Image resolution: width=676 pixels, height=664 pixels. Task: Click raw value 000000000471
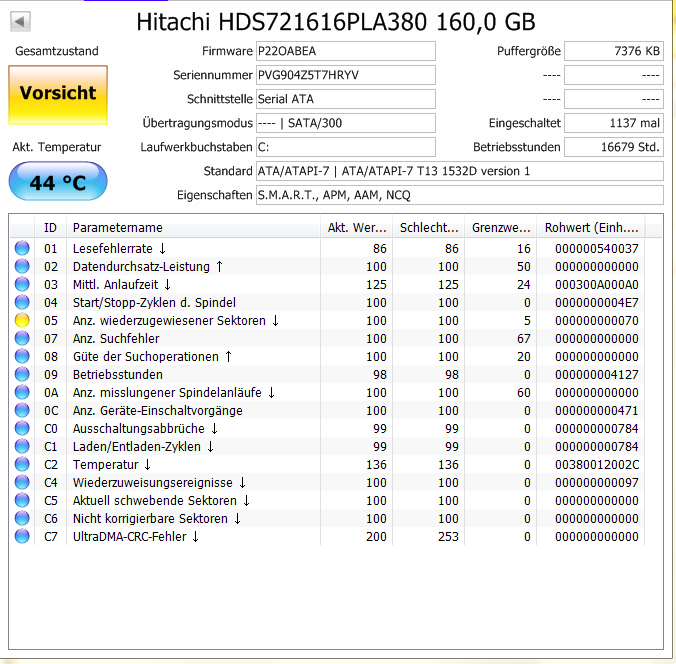597,410
